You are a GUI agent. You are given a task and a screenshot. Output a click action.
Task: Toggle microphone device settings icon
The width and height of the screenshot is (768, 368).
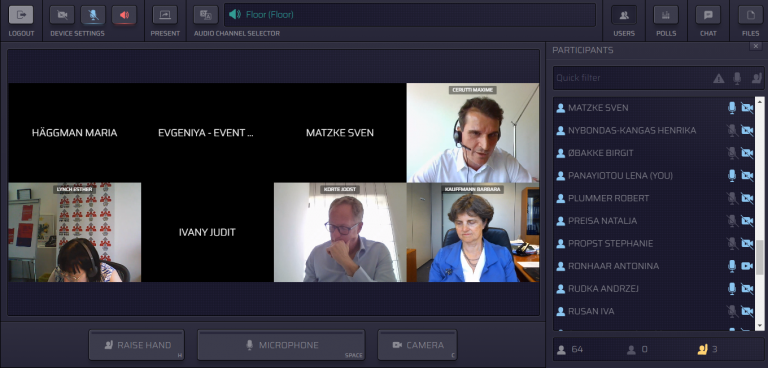[93, 15]
